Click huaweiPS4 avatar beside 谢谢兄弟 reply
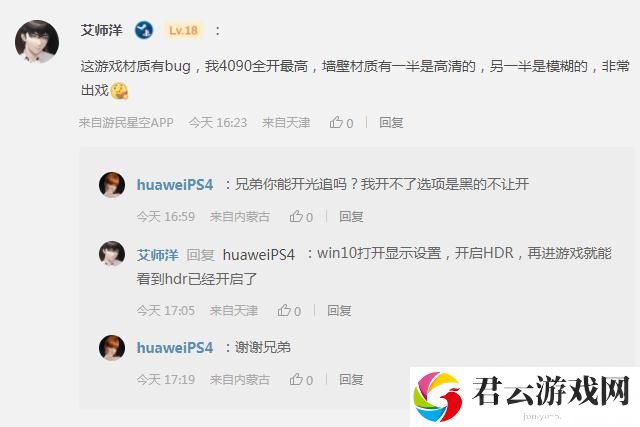The image size is (640, 427). [x=112, y=348]
